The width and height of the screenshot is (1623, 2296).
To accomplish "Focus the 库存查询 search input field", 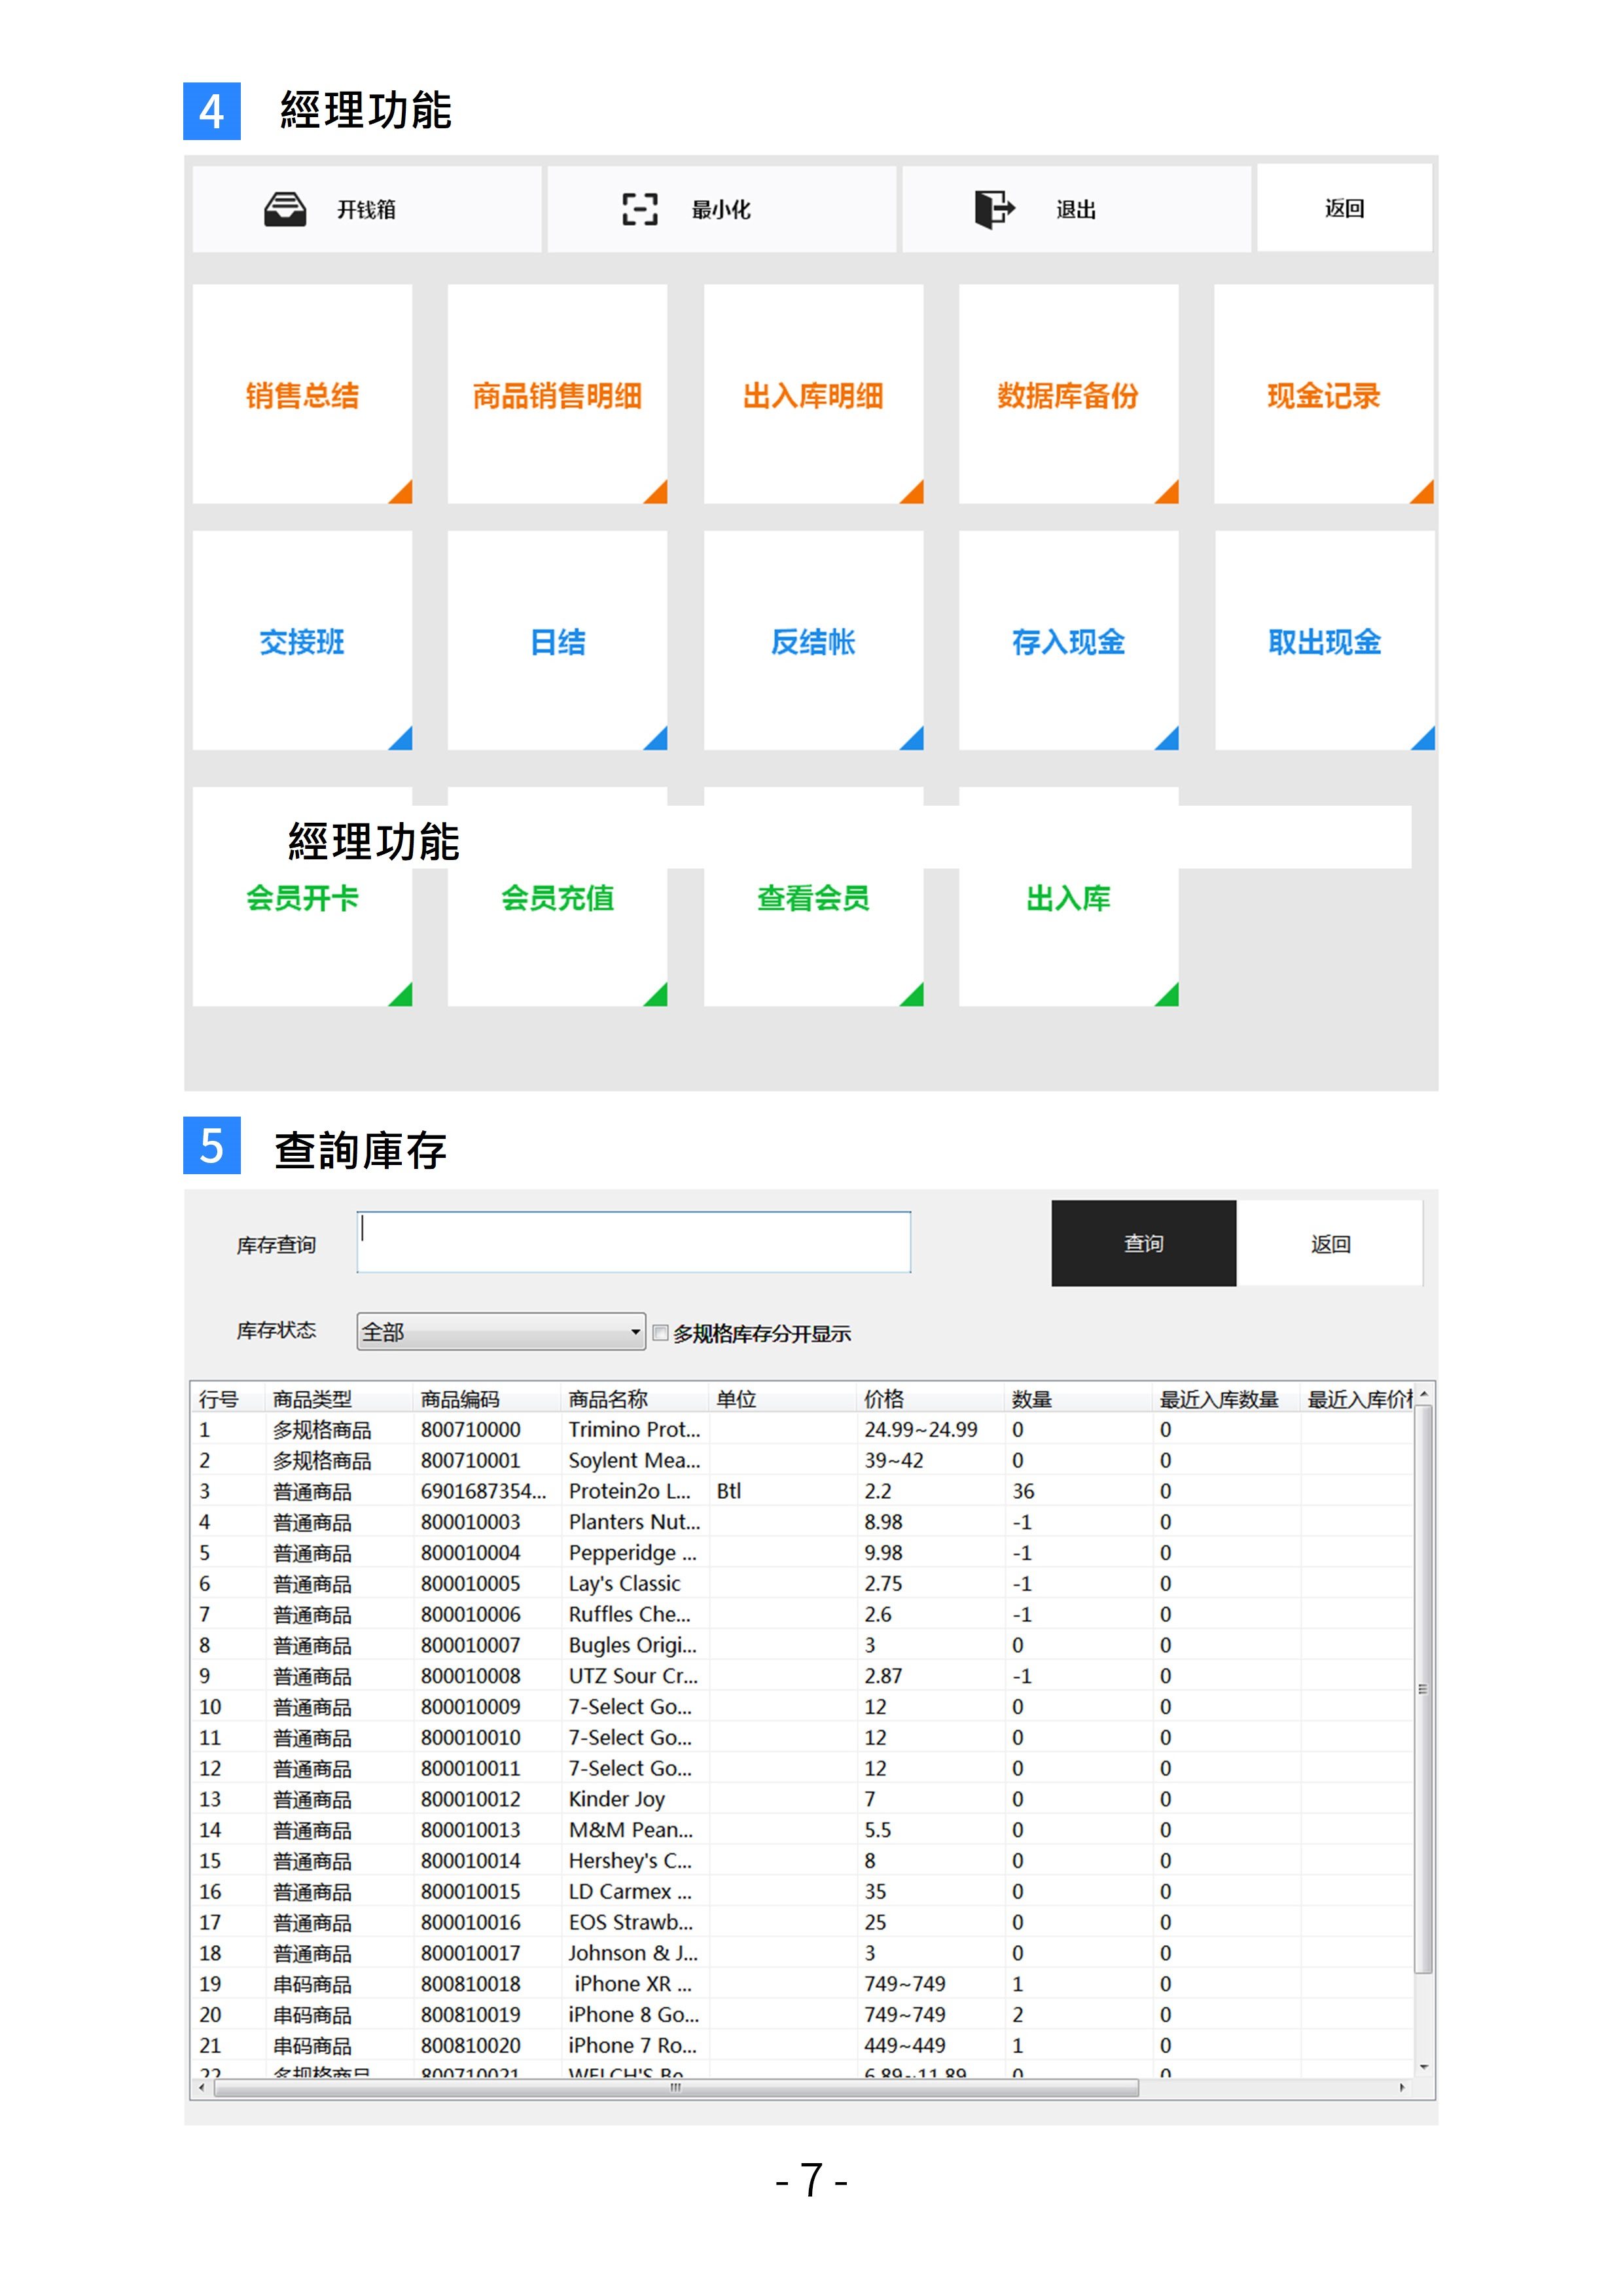I will pos(633,1242).
